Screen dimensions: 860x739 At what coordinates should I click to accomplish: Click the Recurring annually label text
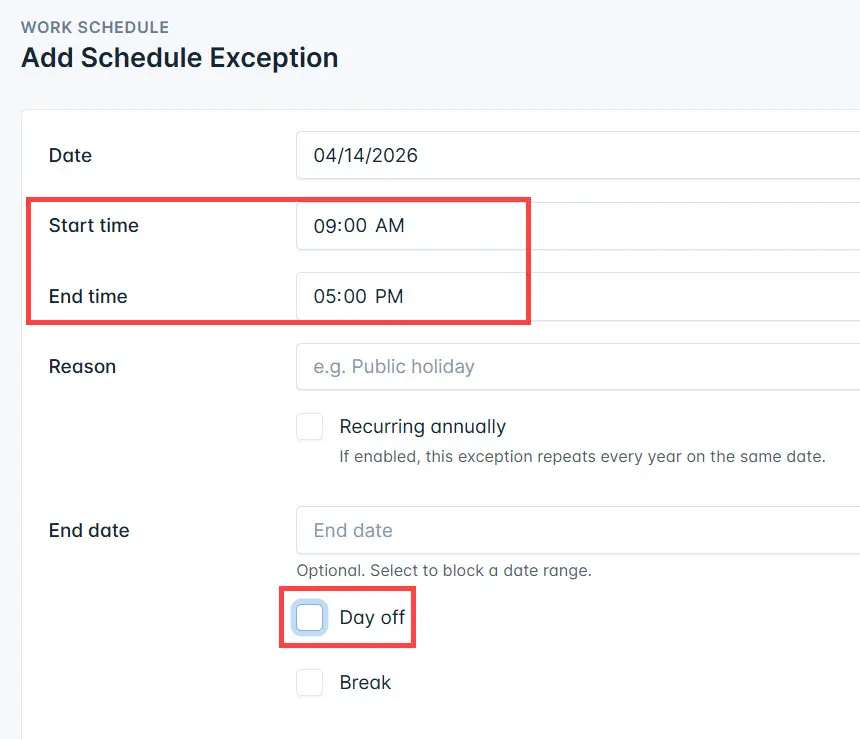[x=422, y=427]
